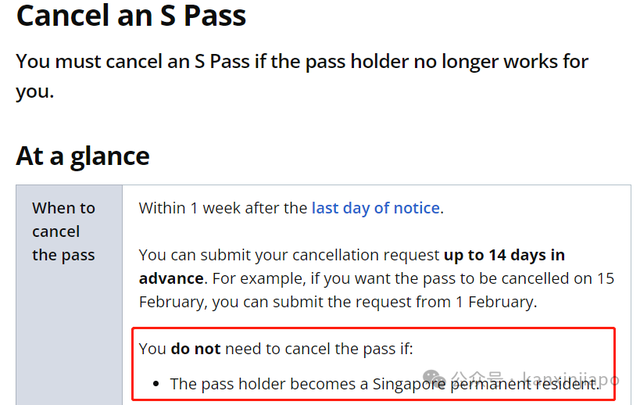Image resolution: width=640 pixels, height=405 pixels.
Task: Click the 'Cancel an S Pass' heading
Action: click(x=131, y=16)
